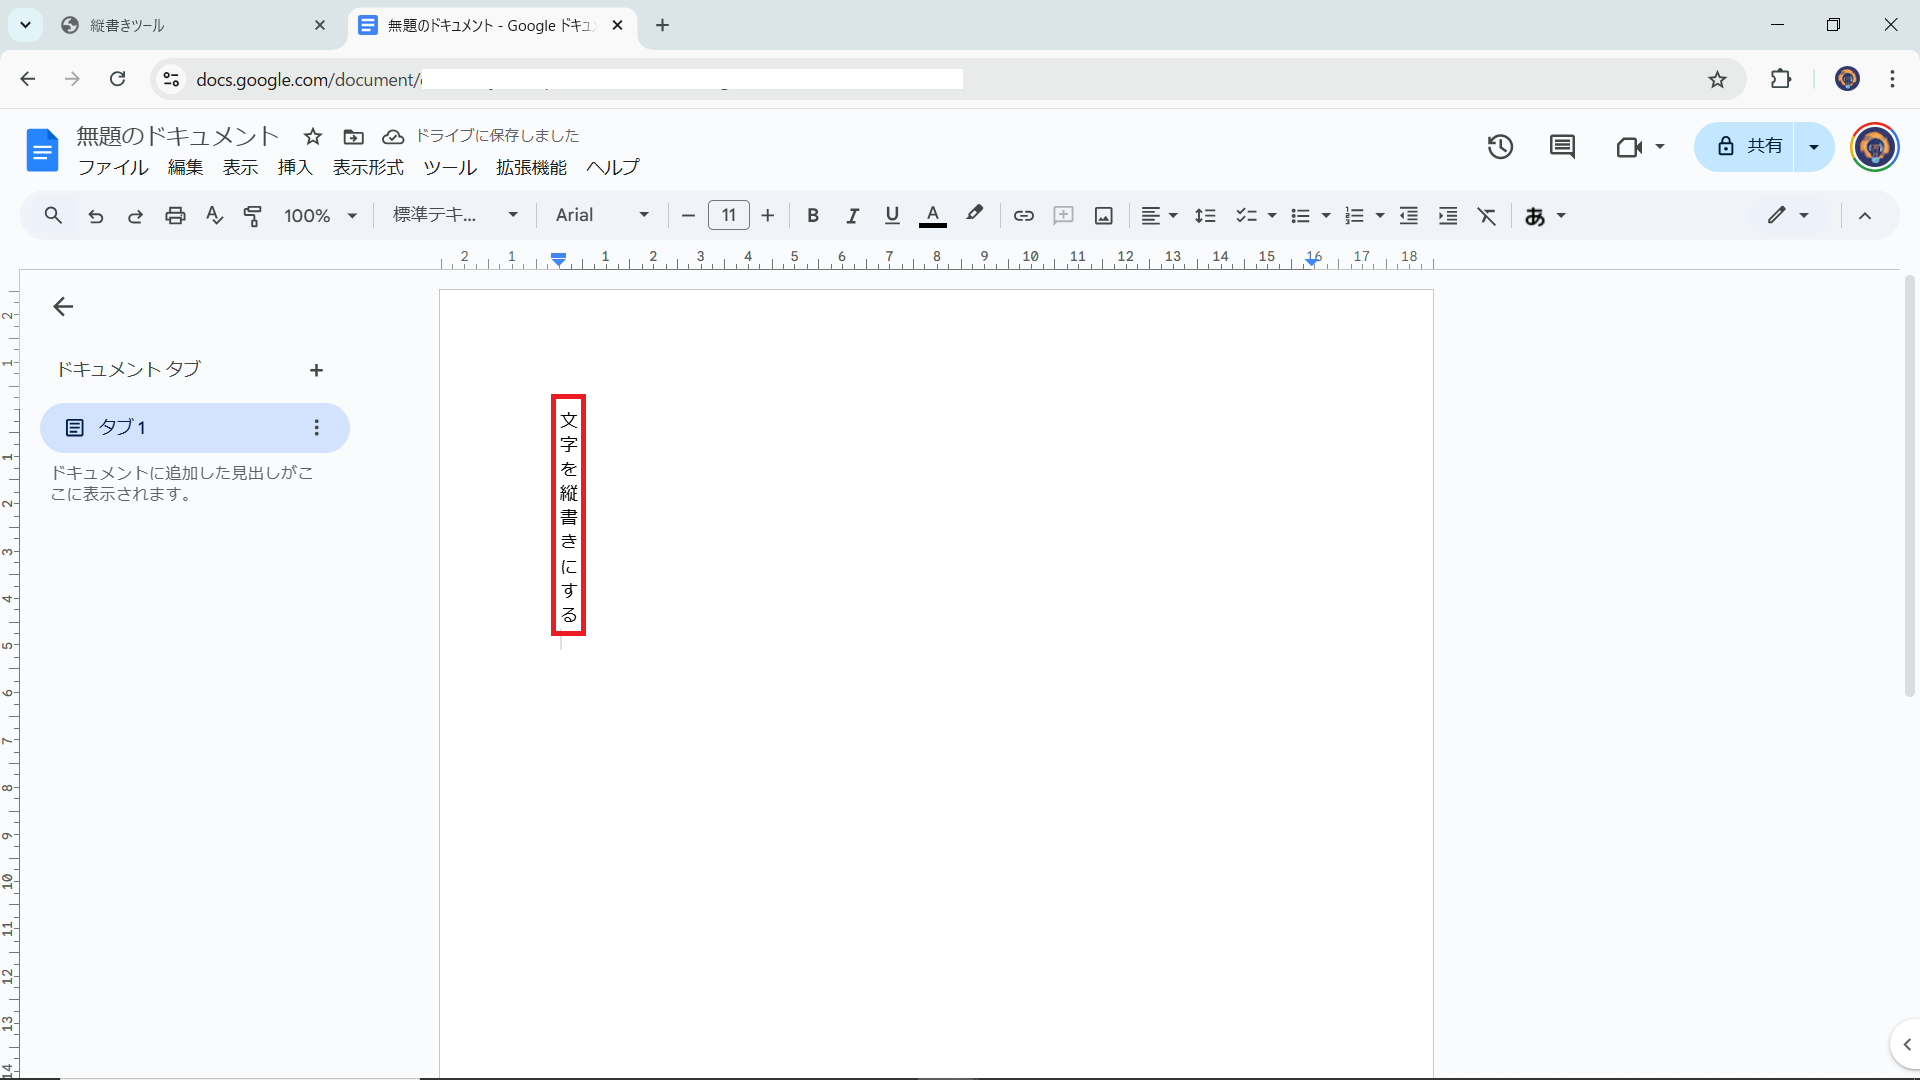
Task: Click the print icon
Action: [175, 215]
